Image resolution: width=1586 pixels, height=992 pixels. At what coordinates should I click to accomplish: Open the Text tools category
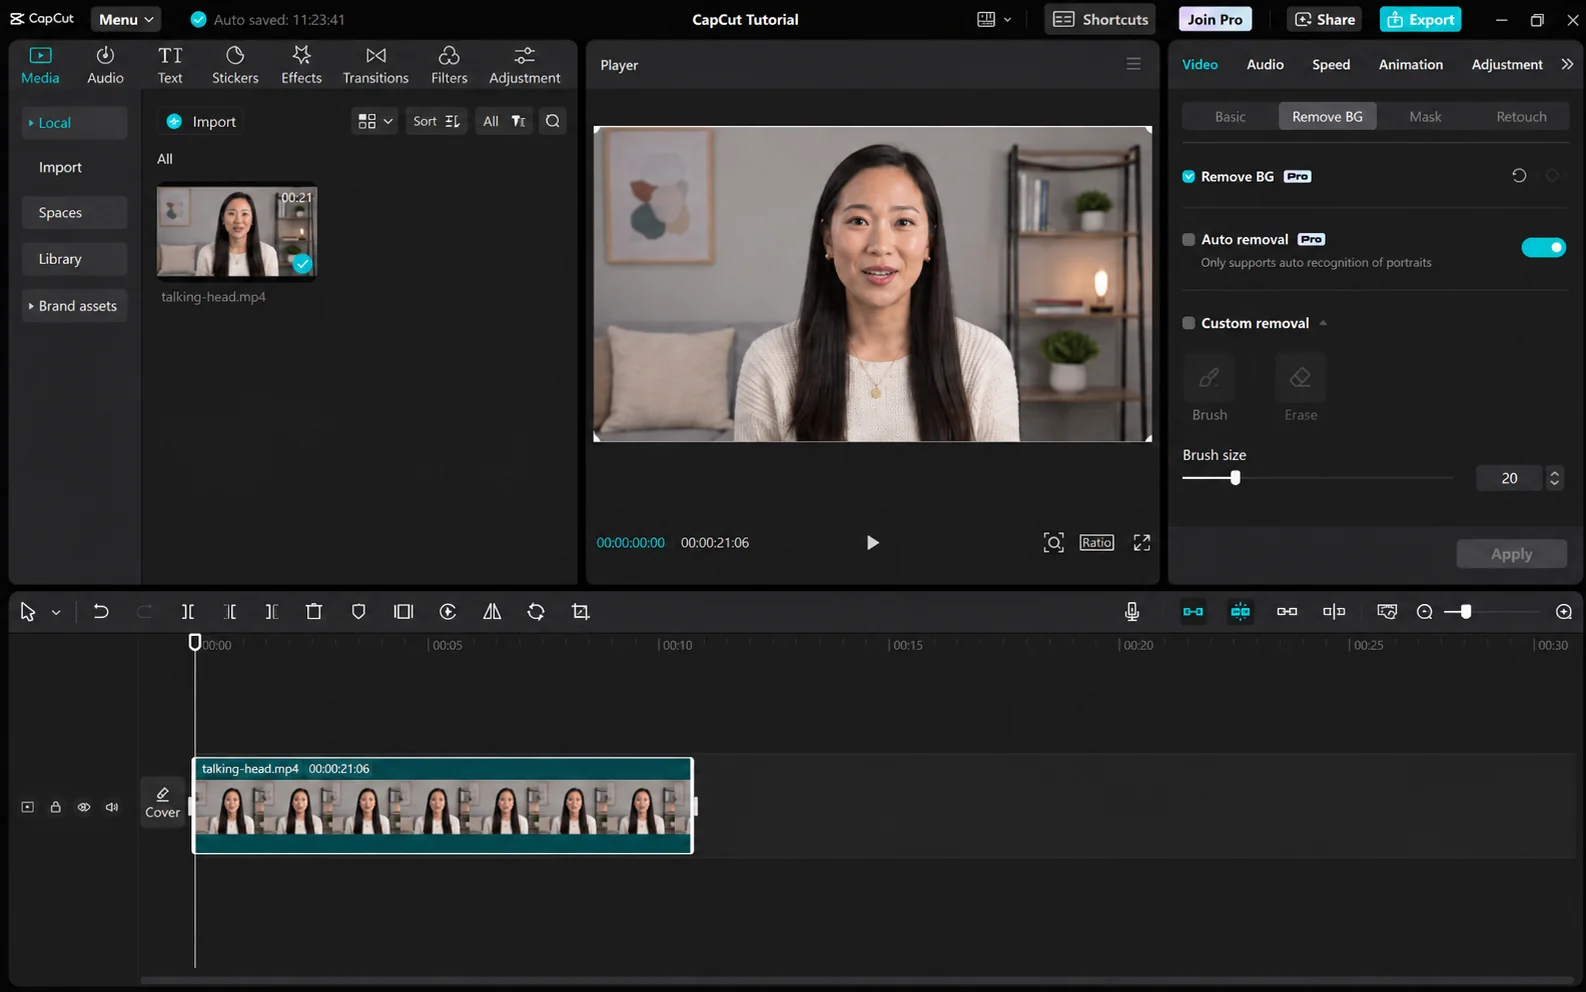click(170, 65)
